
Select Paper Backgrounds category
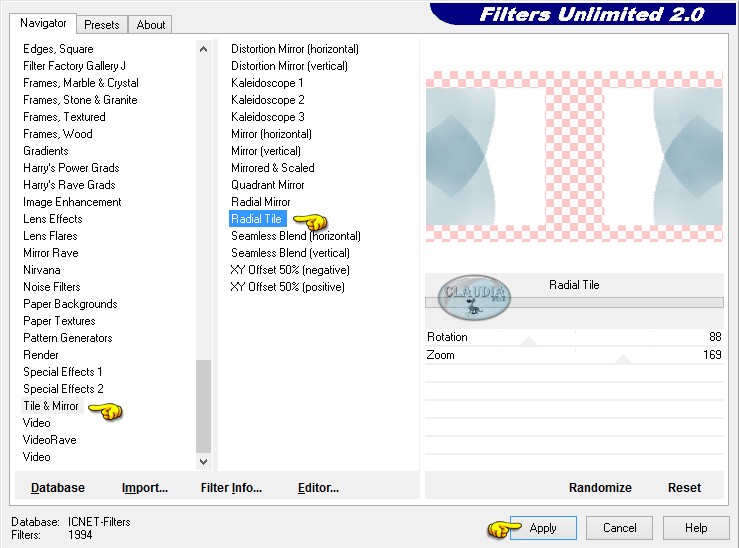coord(70,304)
